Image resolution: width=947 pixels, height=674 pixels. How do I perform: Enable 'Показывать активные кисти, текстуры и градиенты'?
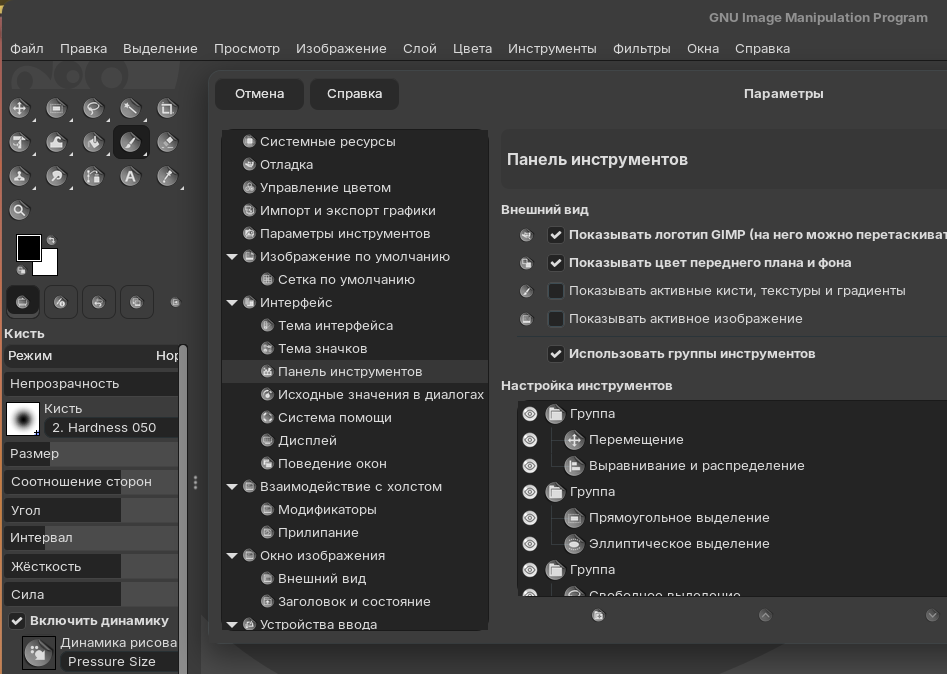(x=556, y=290)
